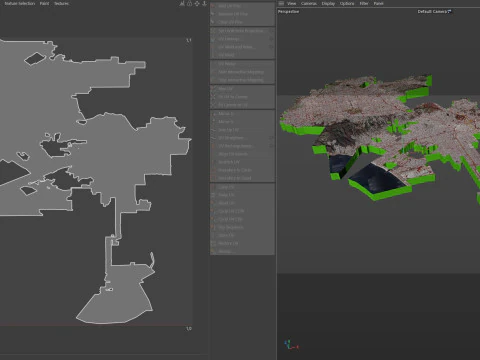The image size is (480, 360).
Task: Choose Clear UV Pins menu entry
Action: pos(242,22)
